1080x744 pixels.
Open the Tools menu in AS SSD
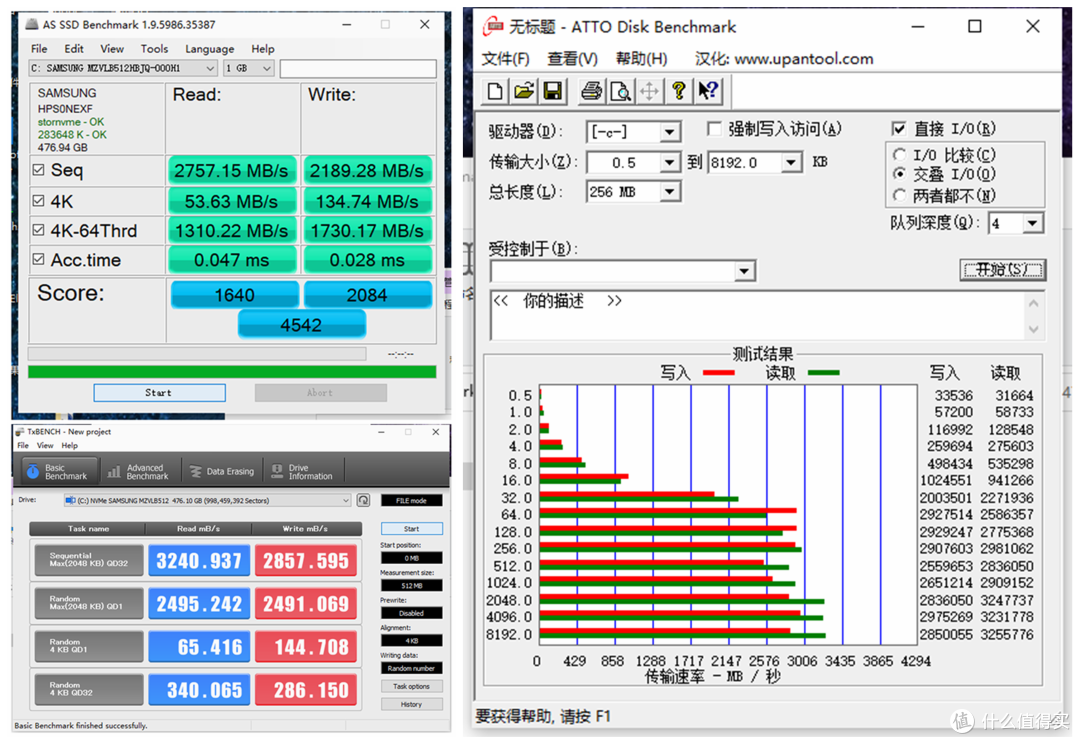pos(154,49)
